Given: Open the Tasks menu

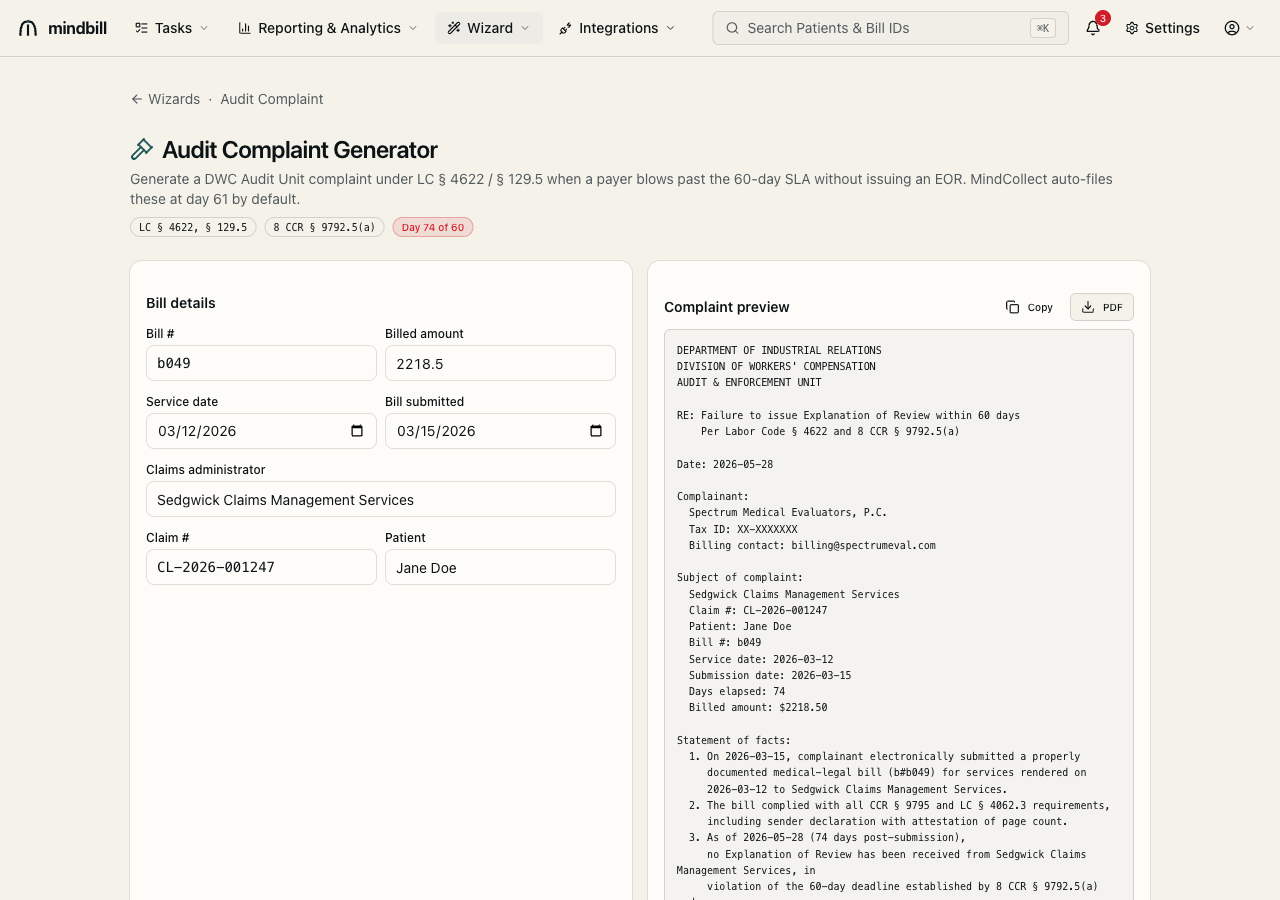Looking at the screenshot, I should (x=172, y=28).
